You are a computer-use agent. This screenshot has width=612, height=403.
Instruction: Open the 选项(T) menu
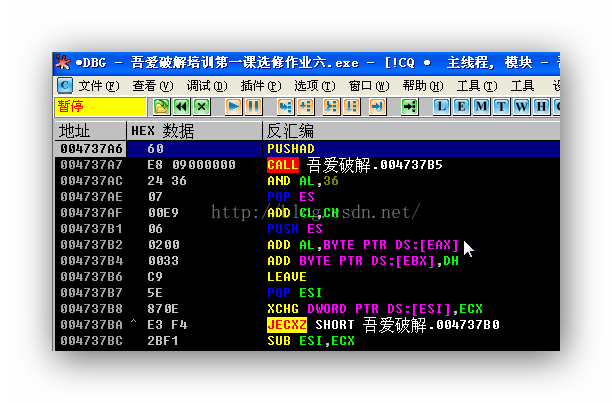pos(315,85)
